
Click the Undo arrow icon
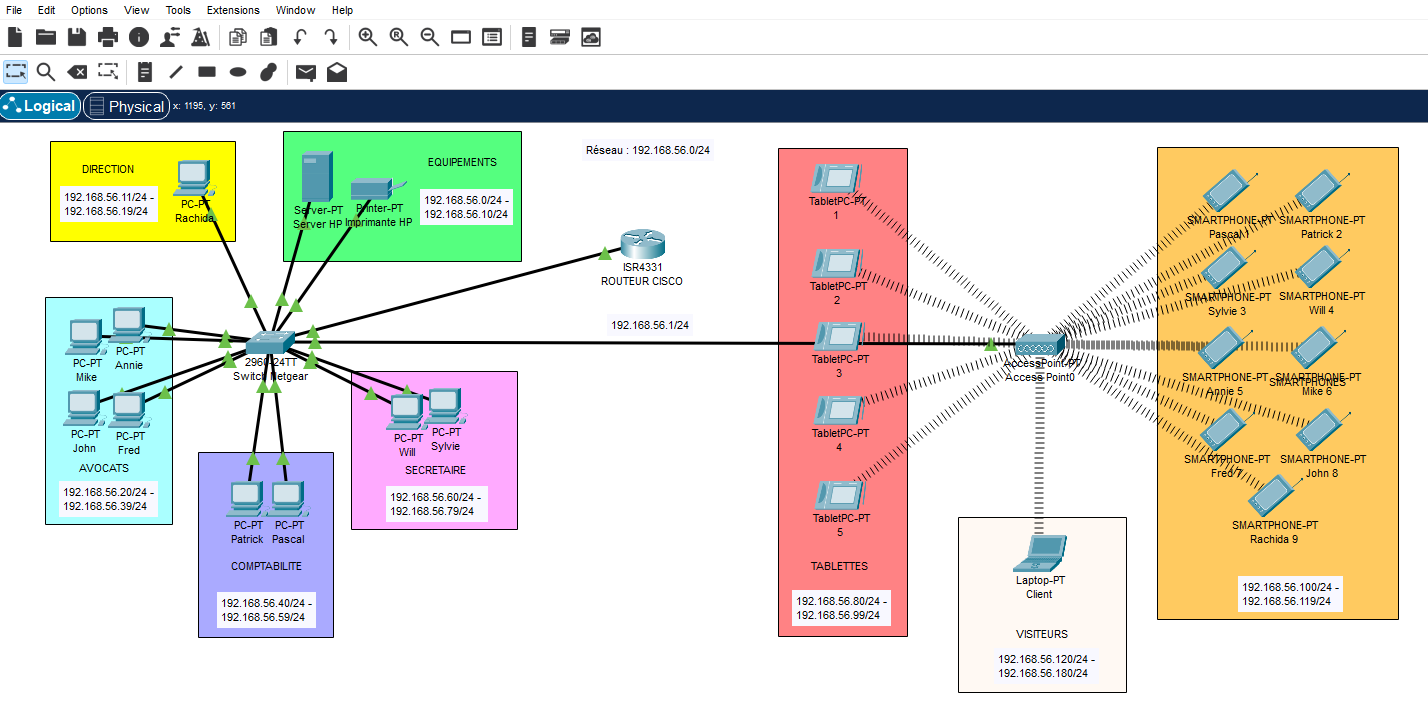(299, 38)
